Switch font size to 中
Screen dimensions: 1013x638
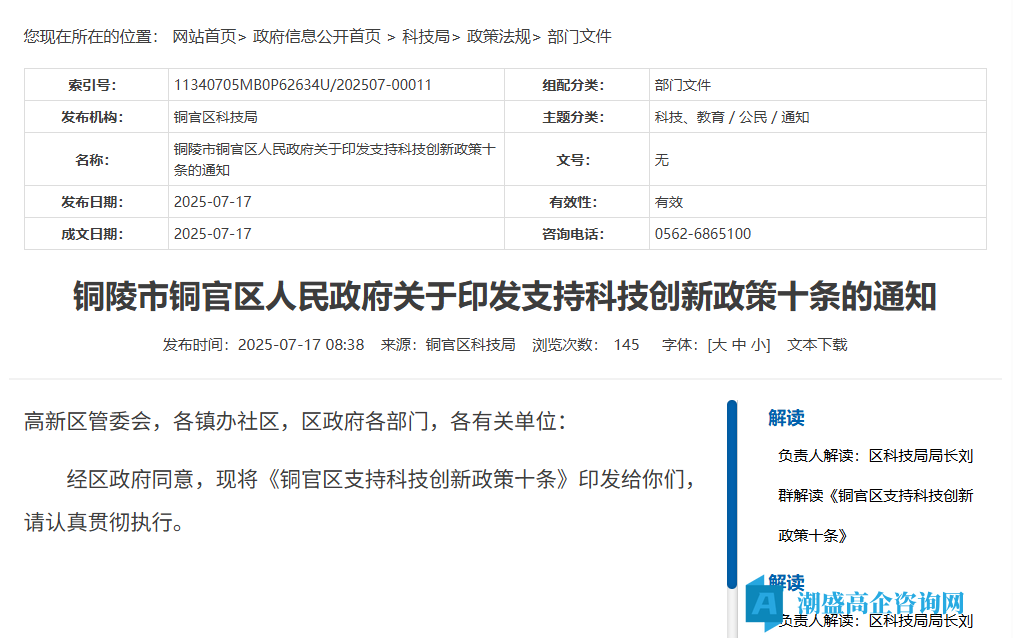[x=739, y=345]
